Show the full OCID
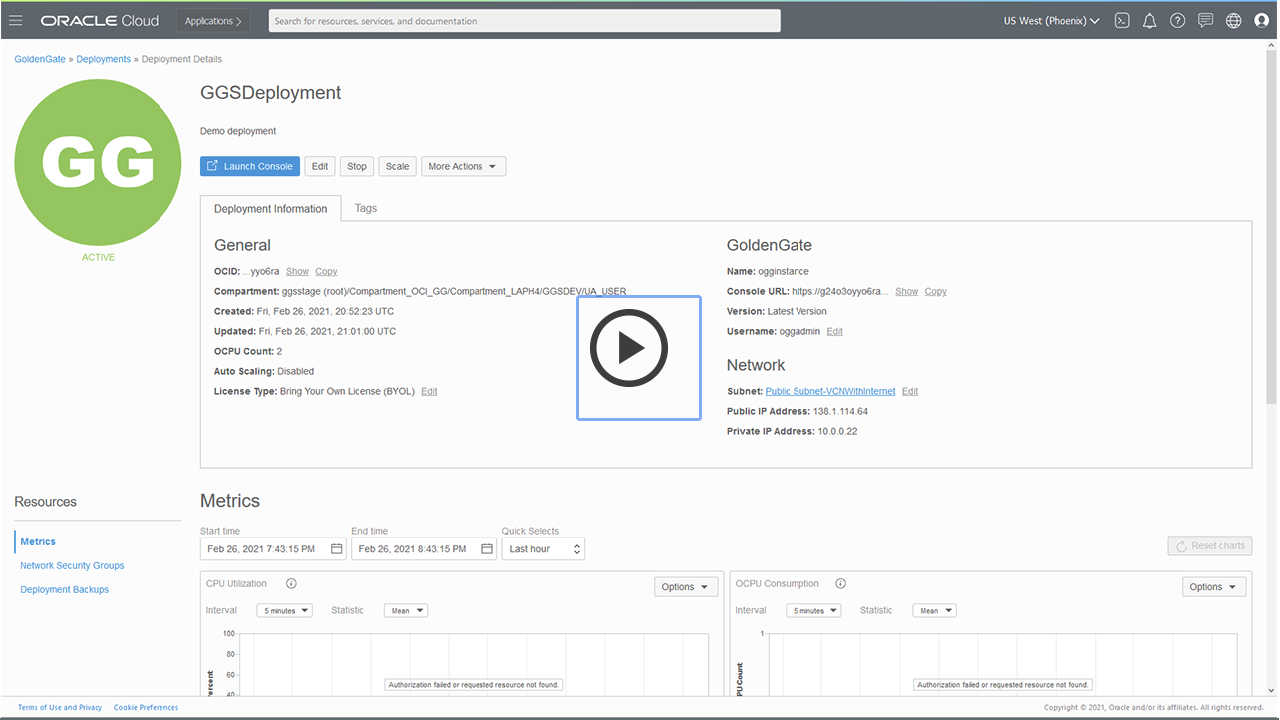This screenshot has height=720, width=1280. click(x=297, y=272)
